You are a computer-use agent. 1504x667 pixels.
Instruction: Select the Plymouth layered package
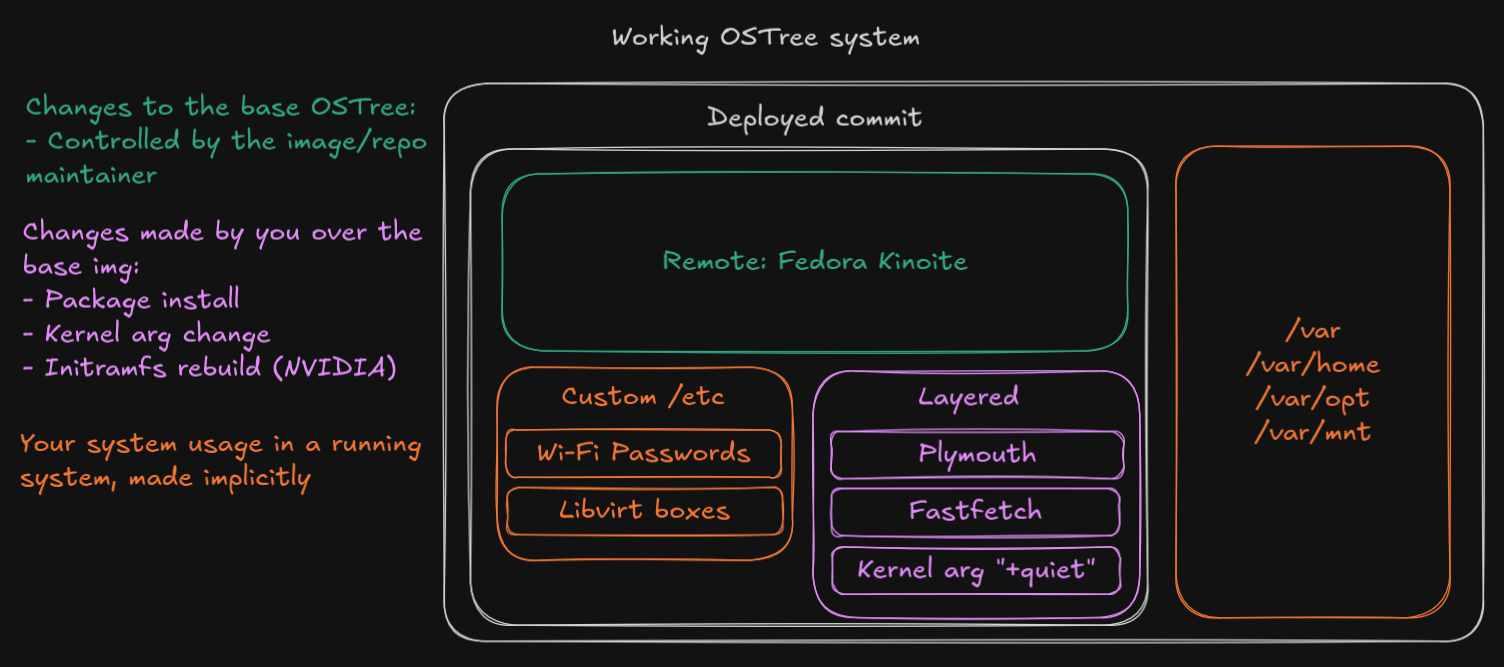[975, 454]
